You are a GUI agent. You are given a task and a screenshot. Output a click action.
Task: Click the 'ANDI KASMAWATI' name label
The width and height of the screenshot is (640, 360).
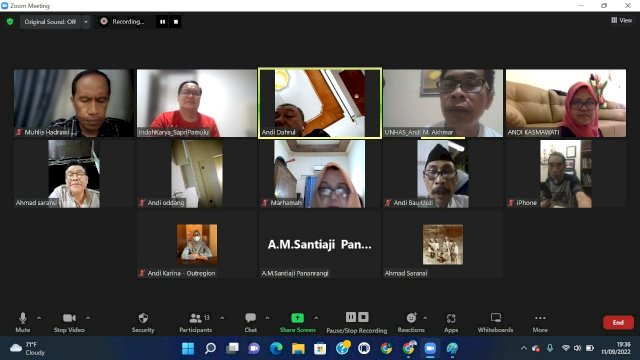pos(533,132)
